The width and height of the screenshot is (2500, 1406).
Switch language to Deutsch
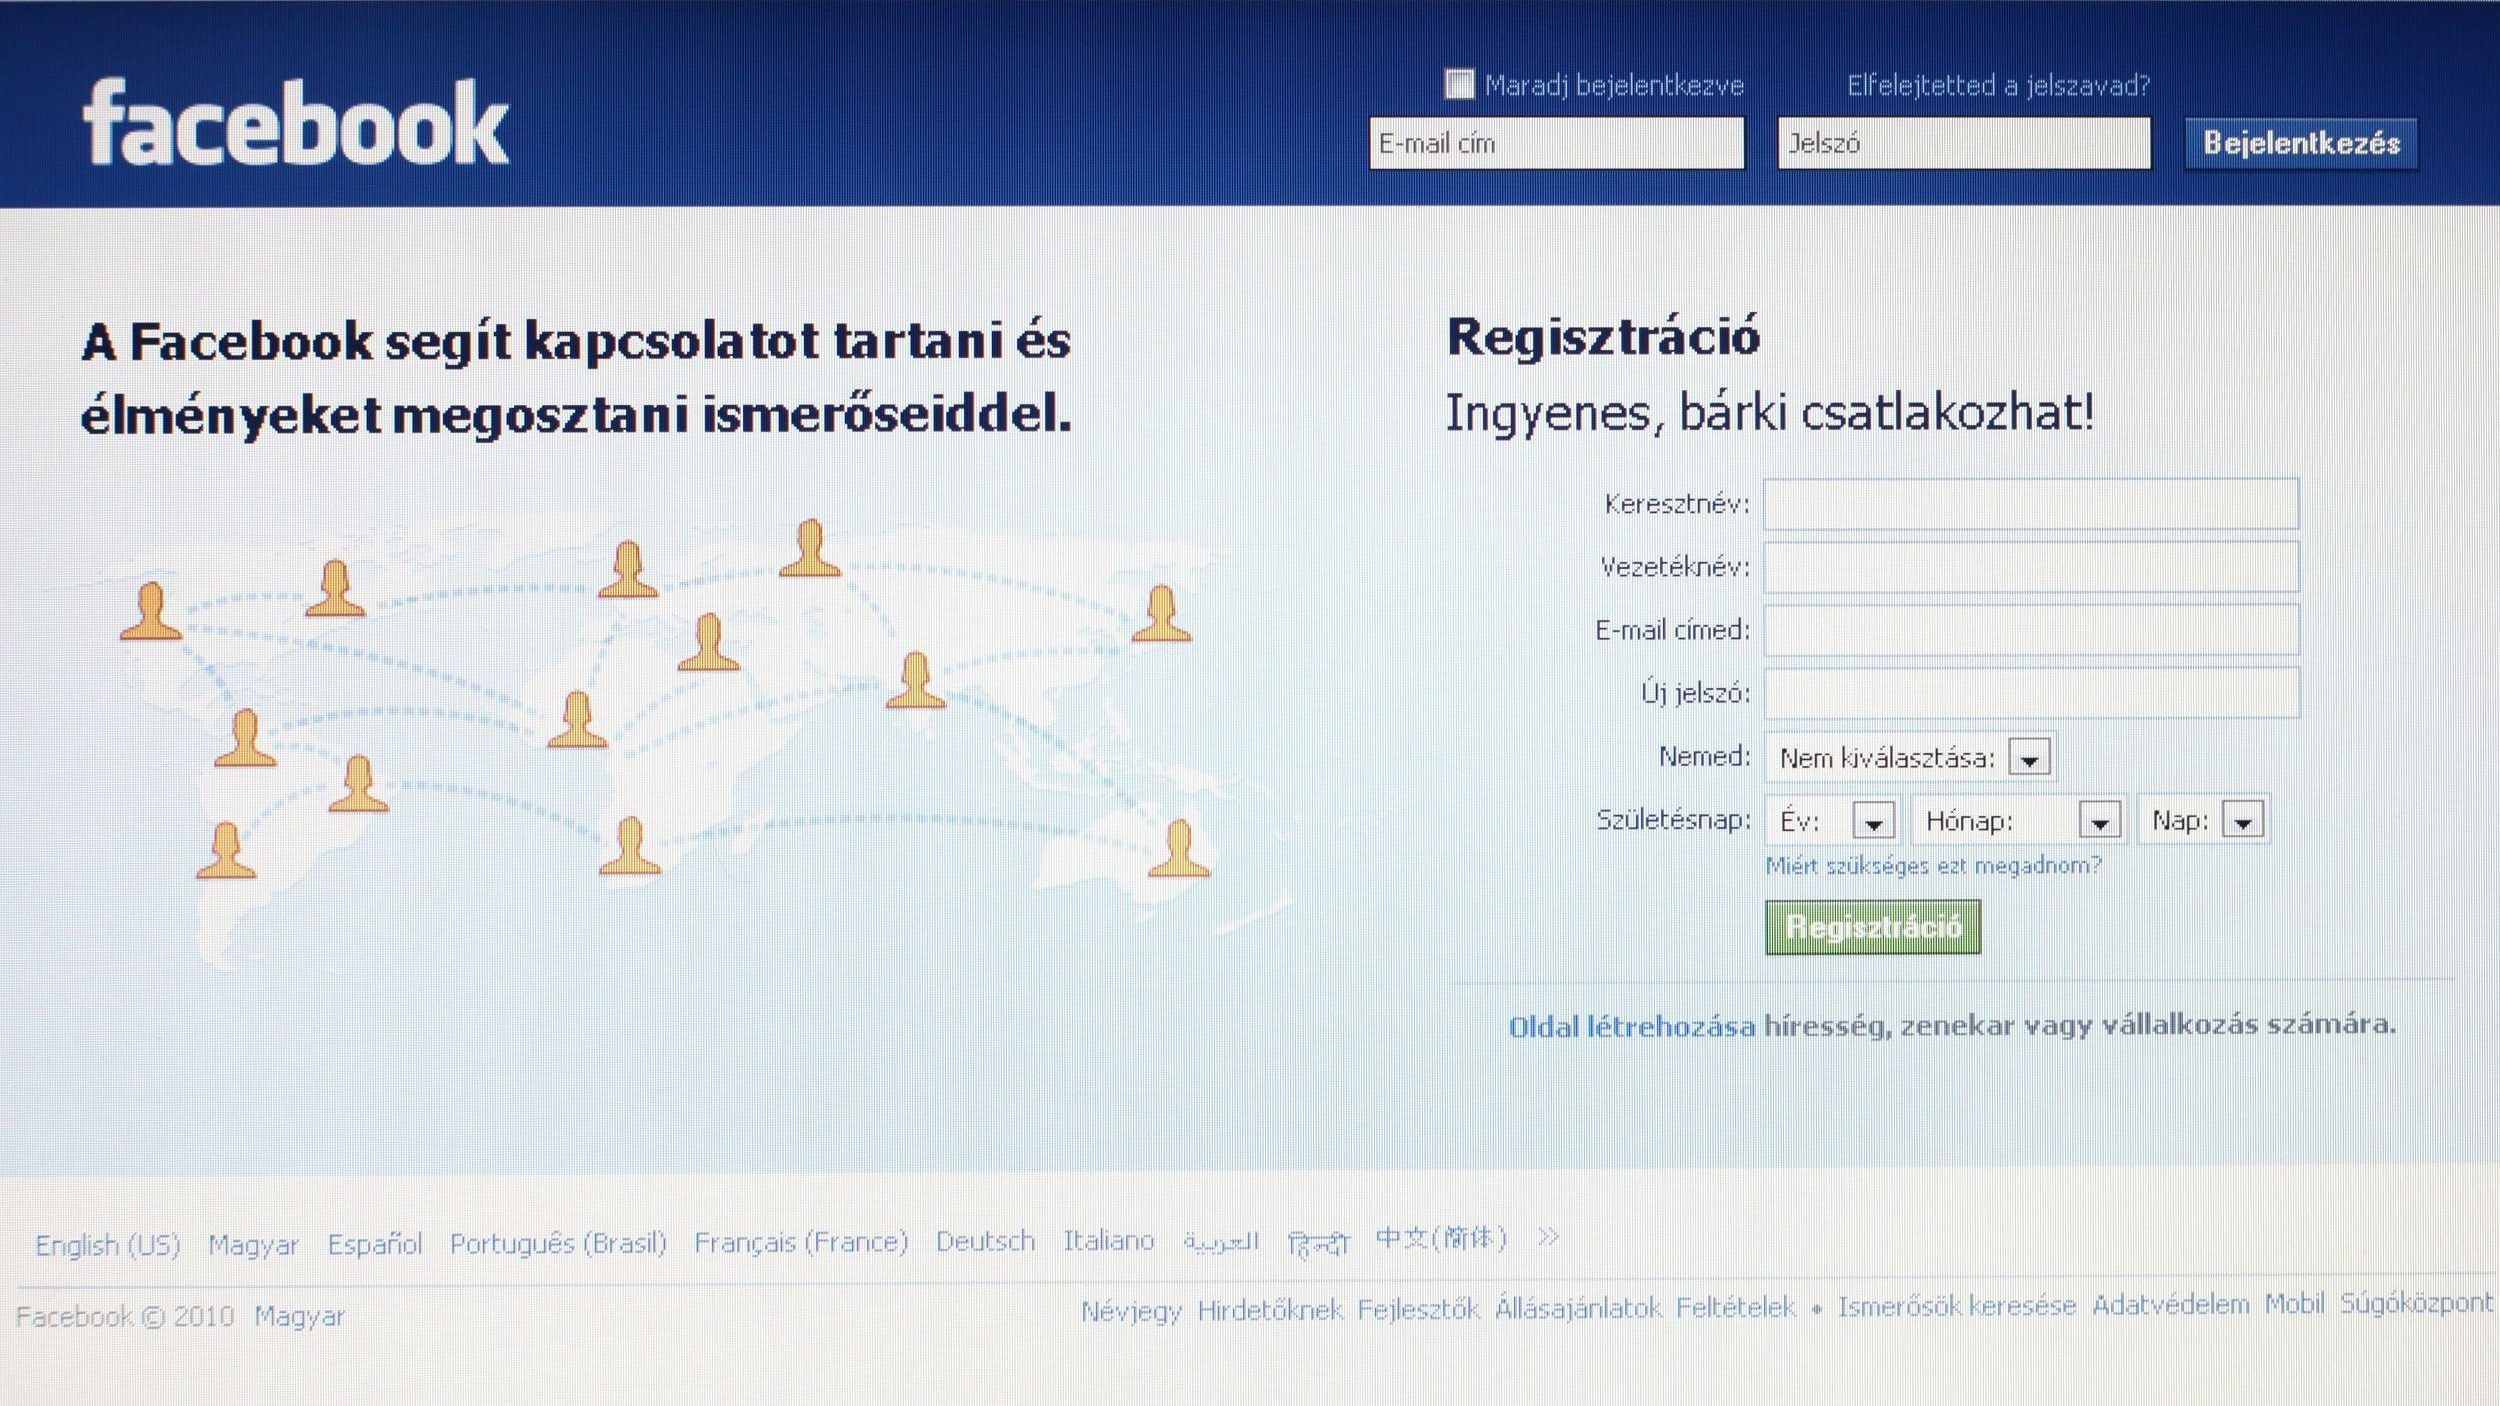pyautogui.click(x=985, y=1241)
